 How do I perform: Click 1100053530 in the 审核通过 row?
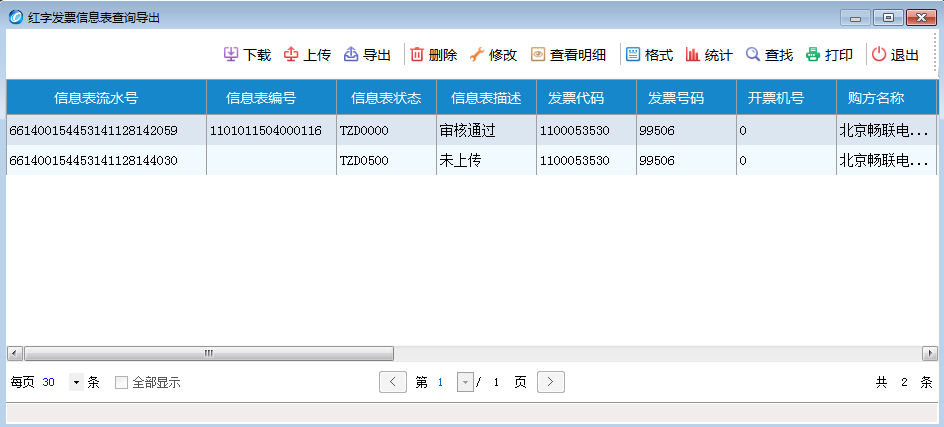coord(586,130)
